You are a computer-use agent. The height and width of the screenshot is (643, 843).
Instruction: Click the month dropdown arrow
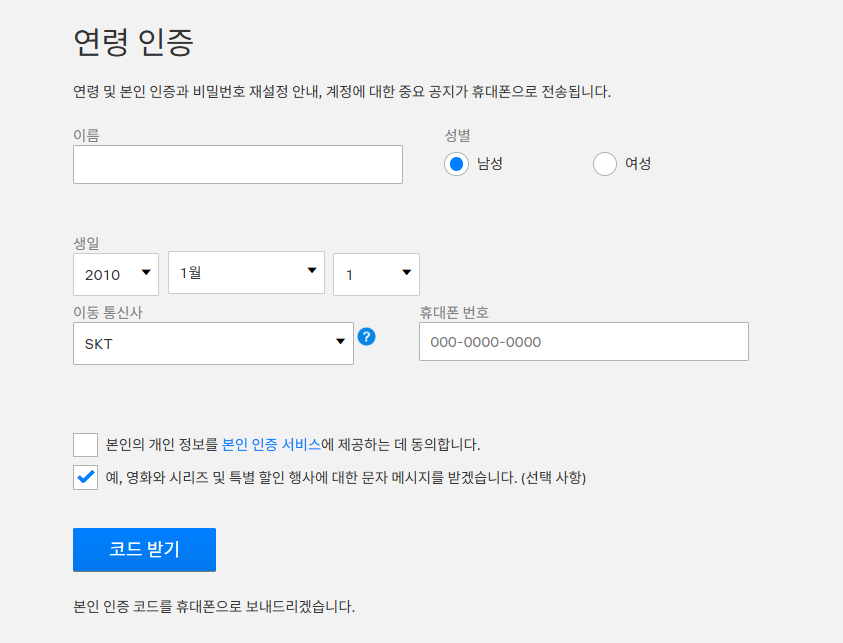pos(310,273)
